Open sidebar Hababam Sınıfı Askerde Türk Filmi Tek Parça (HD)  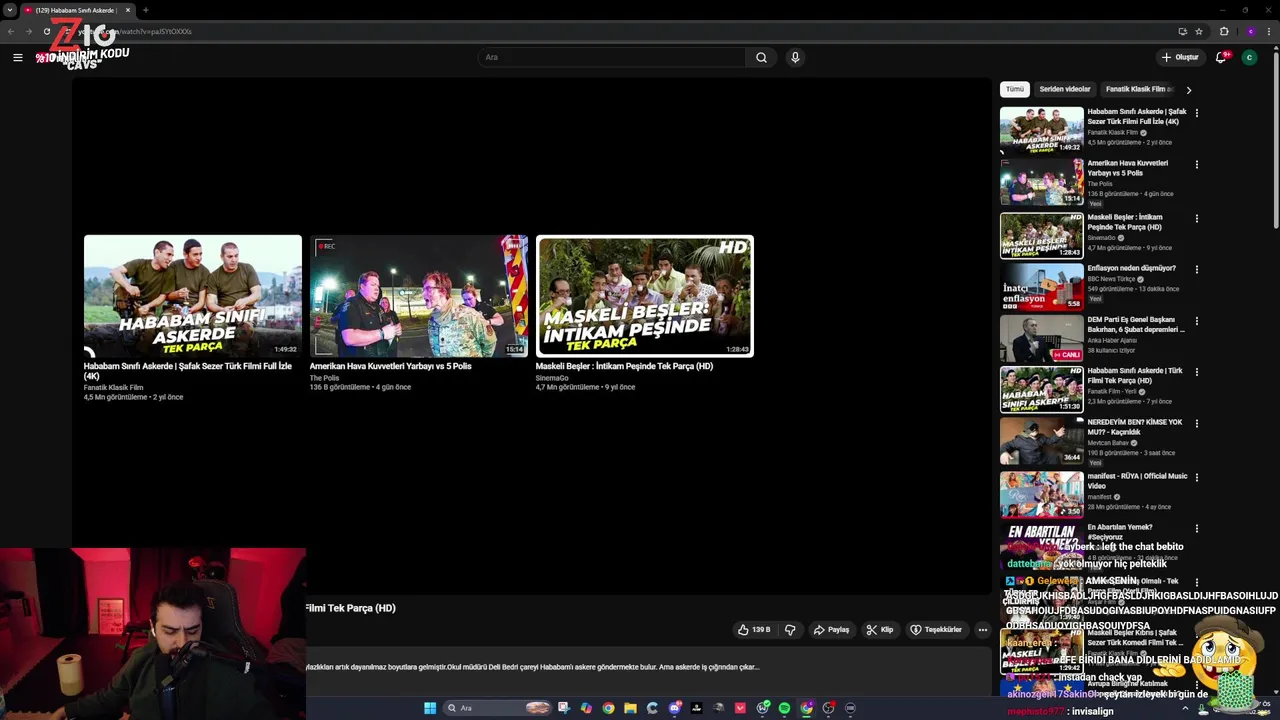[x=1134, y=376]
